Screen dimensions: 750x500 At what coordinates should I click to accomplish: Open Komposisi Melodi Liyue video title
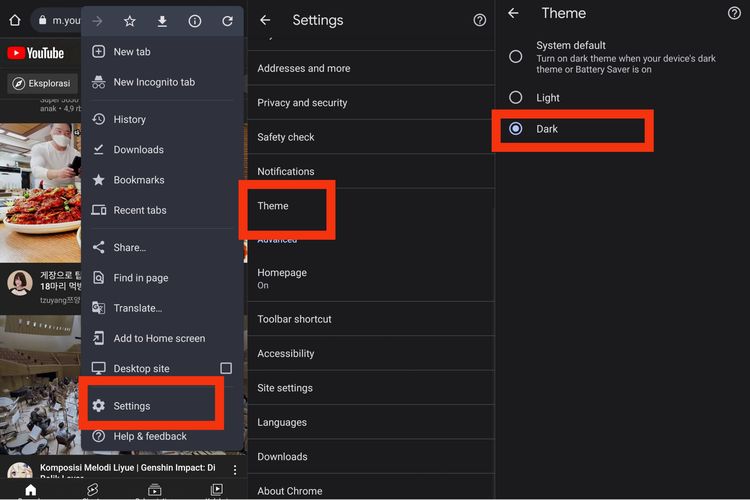[x=128, y=467]
